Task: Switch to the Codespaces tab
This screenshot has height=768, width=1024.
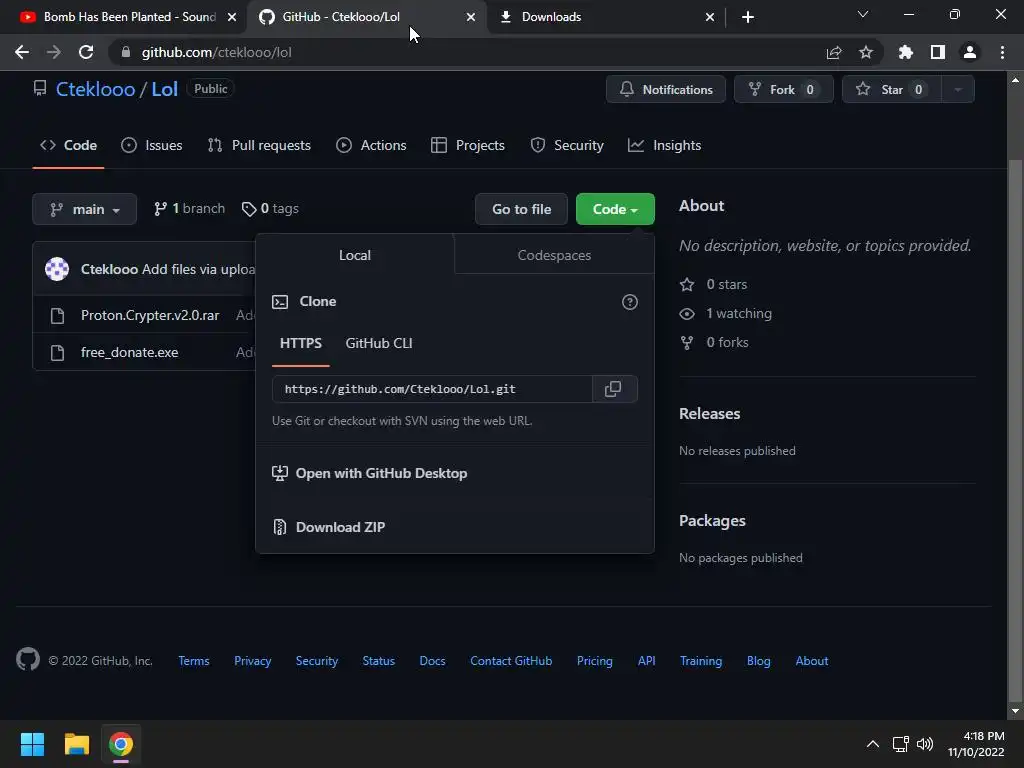Action: [554, 255]
